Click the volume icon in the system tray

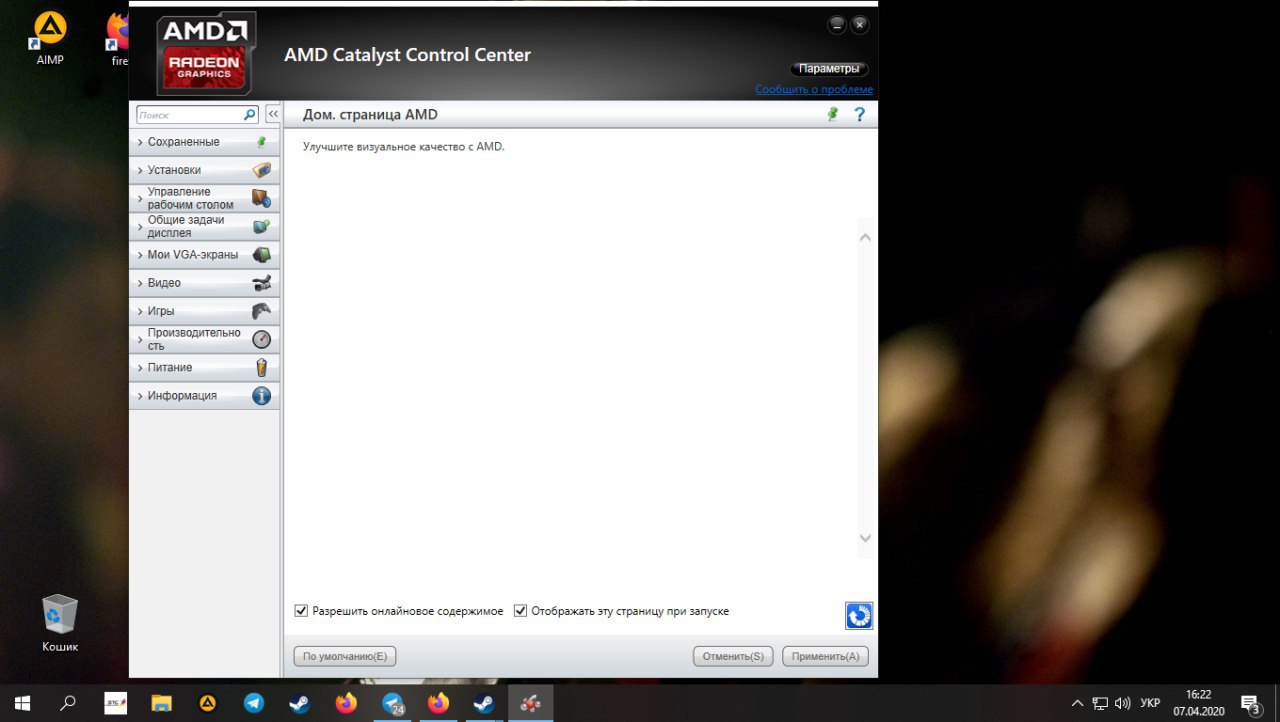[1122, 703]
